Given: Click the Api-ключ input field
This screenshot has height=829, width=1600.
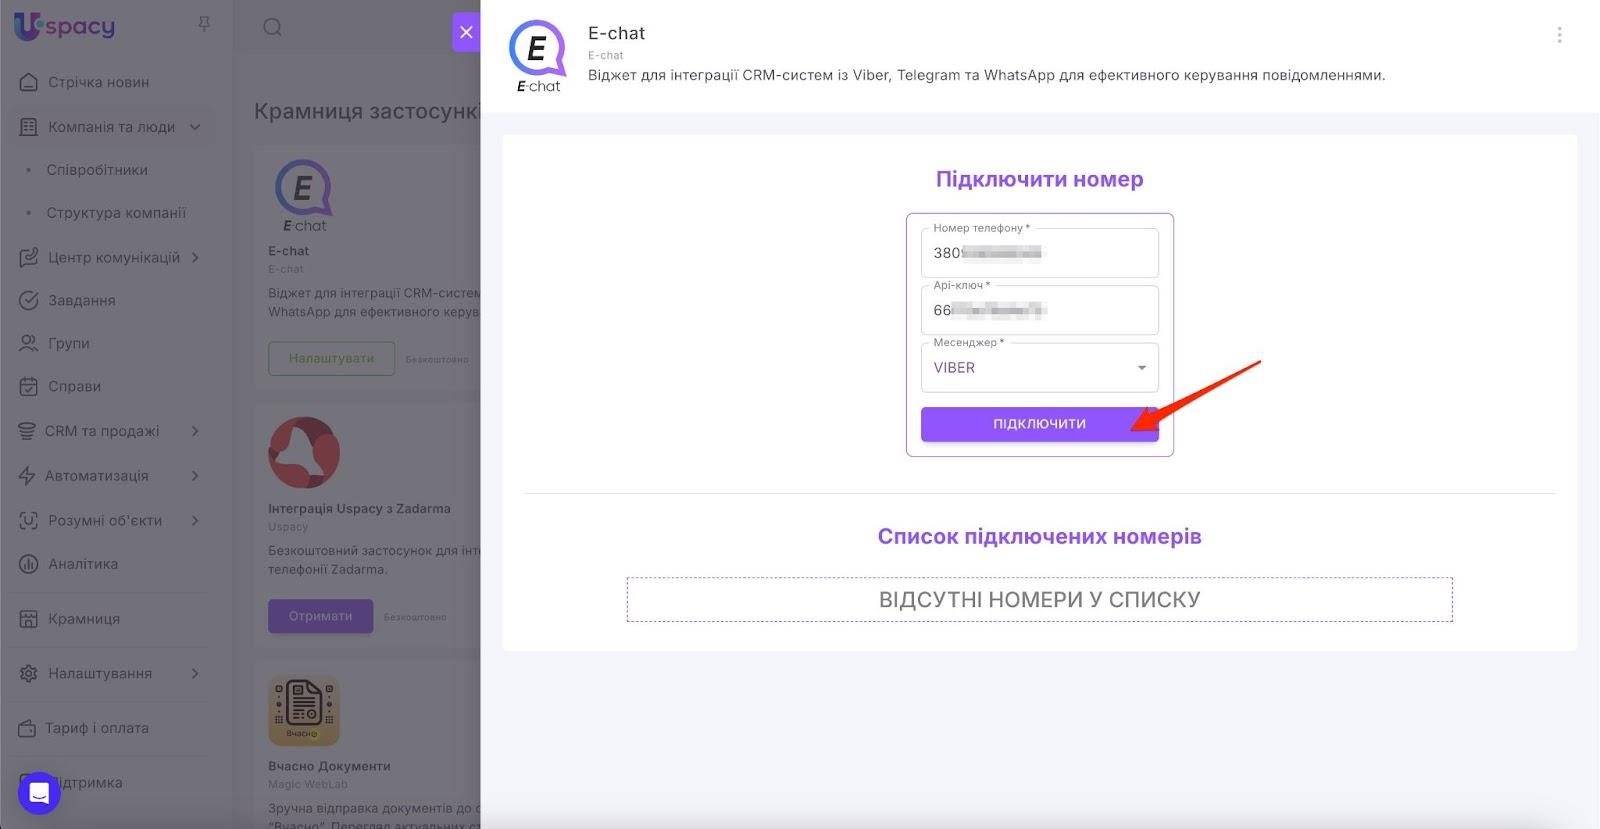Looking at the screenshot, I should point(1039,310).
